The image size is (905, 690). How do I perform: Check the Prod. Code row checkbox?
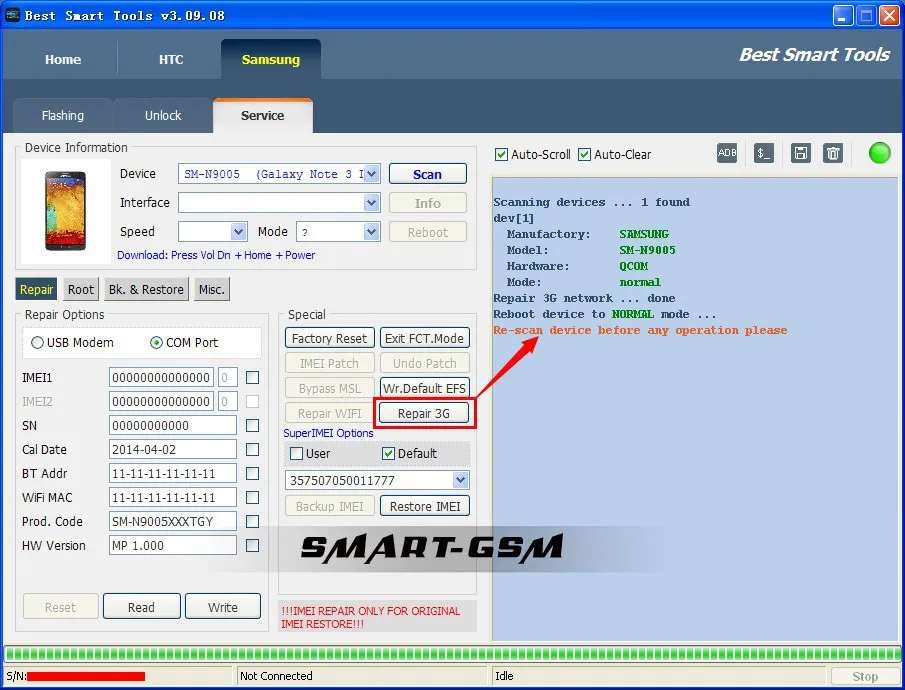[x=252, y=521]
